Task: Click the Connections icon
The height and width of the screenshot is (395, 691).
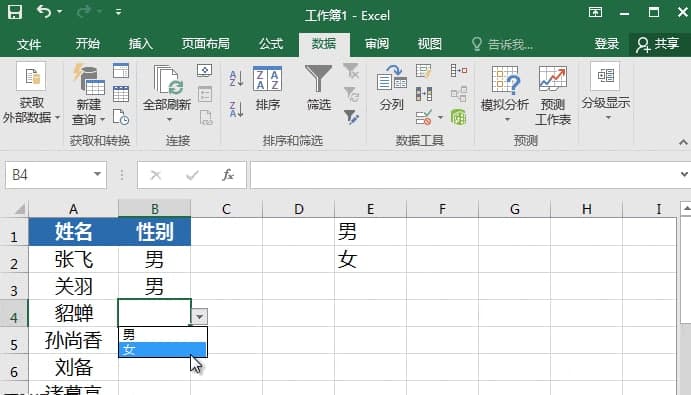Action: (205, 71)
